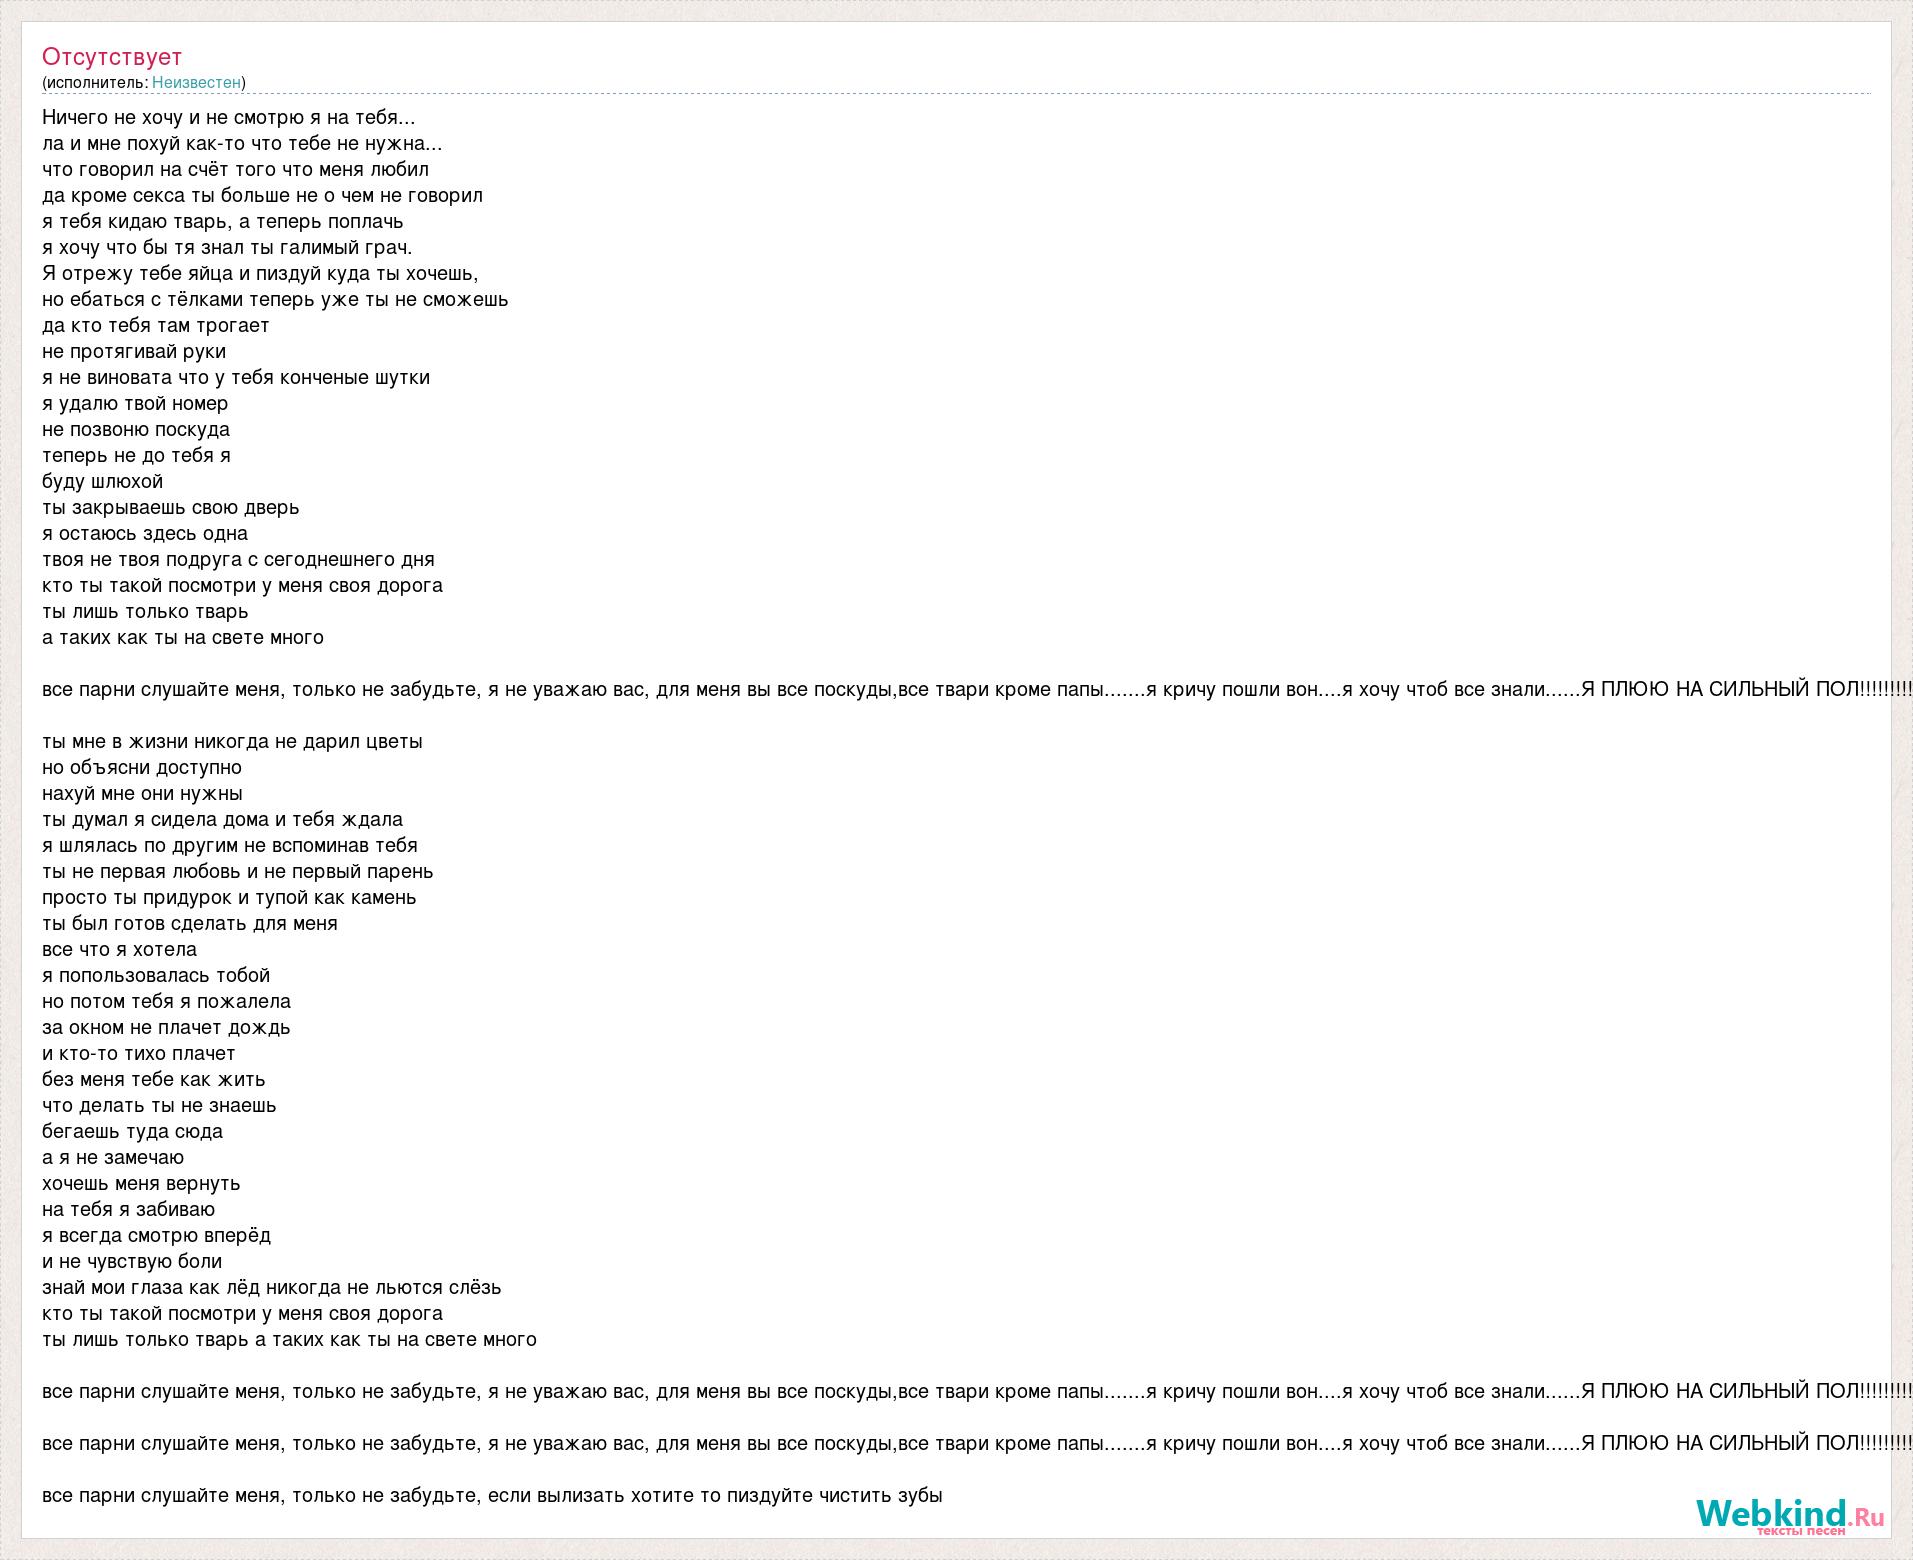This screenshot has width=1913, height=1560.
Task: Select the song title "Отсутствует"
Action: [112, 56]
